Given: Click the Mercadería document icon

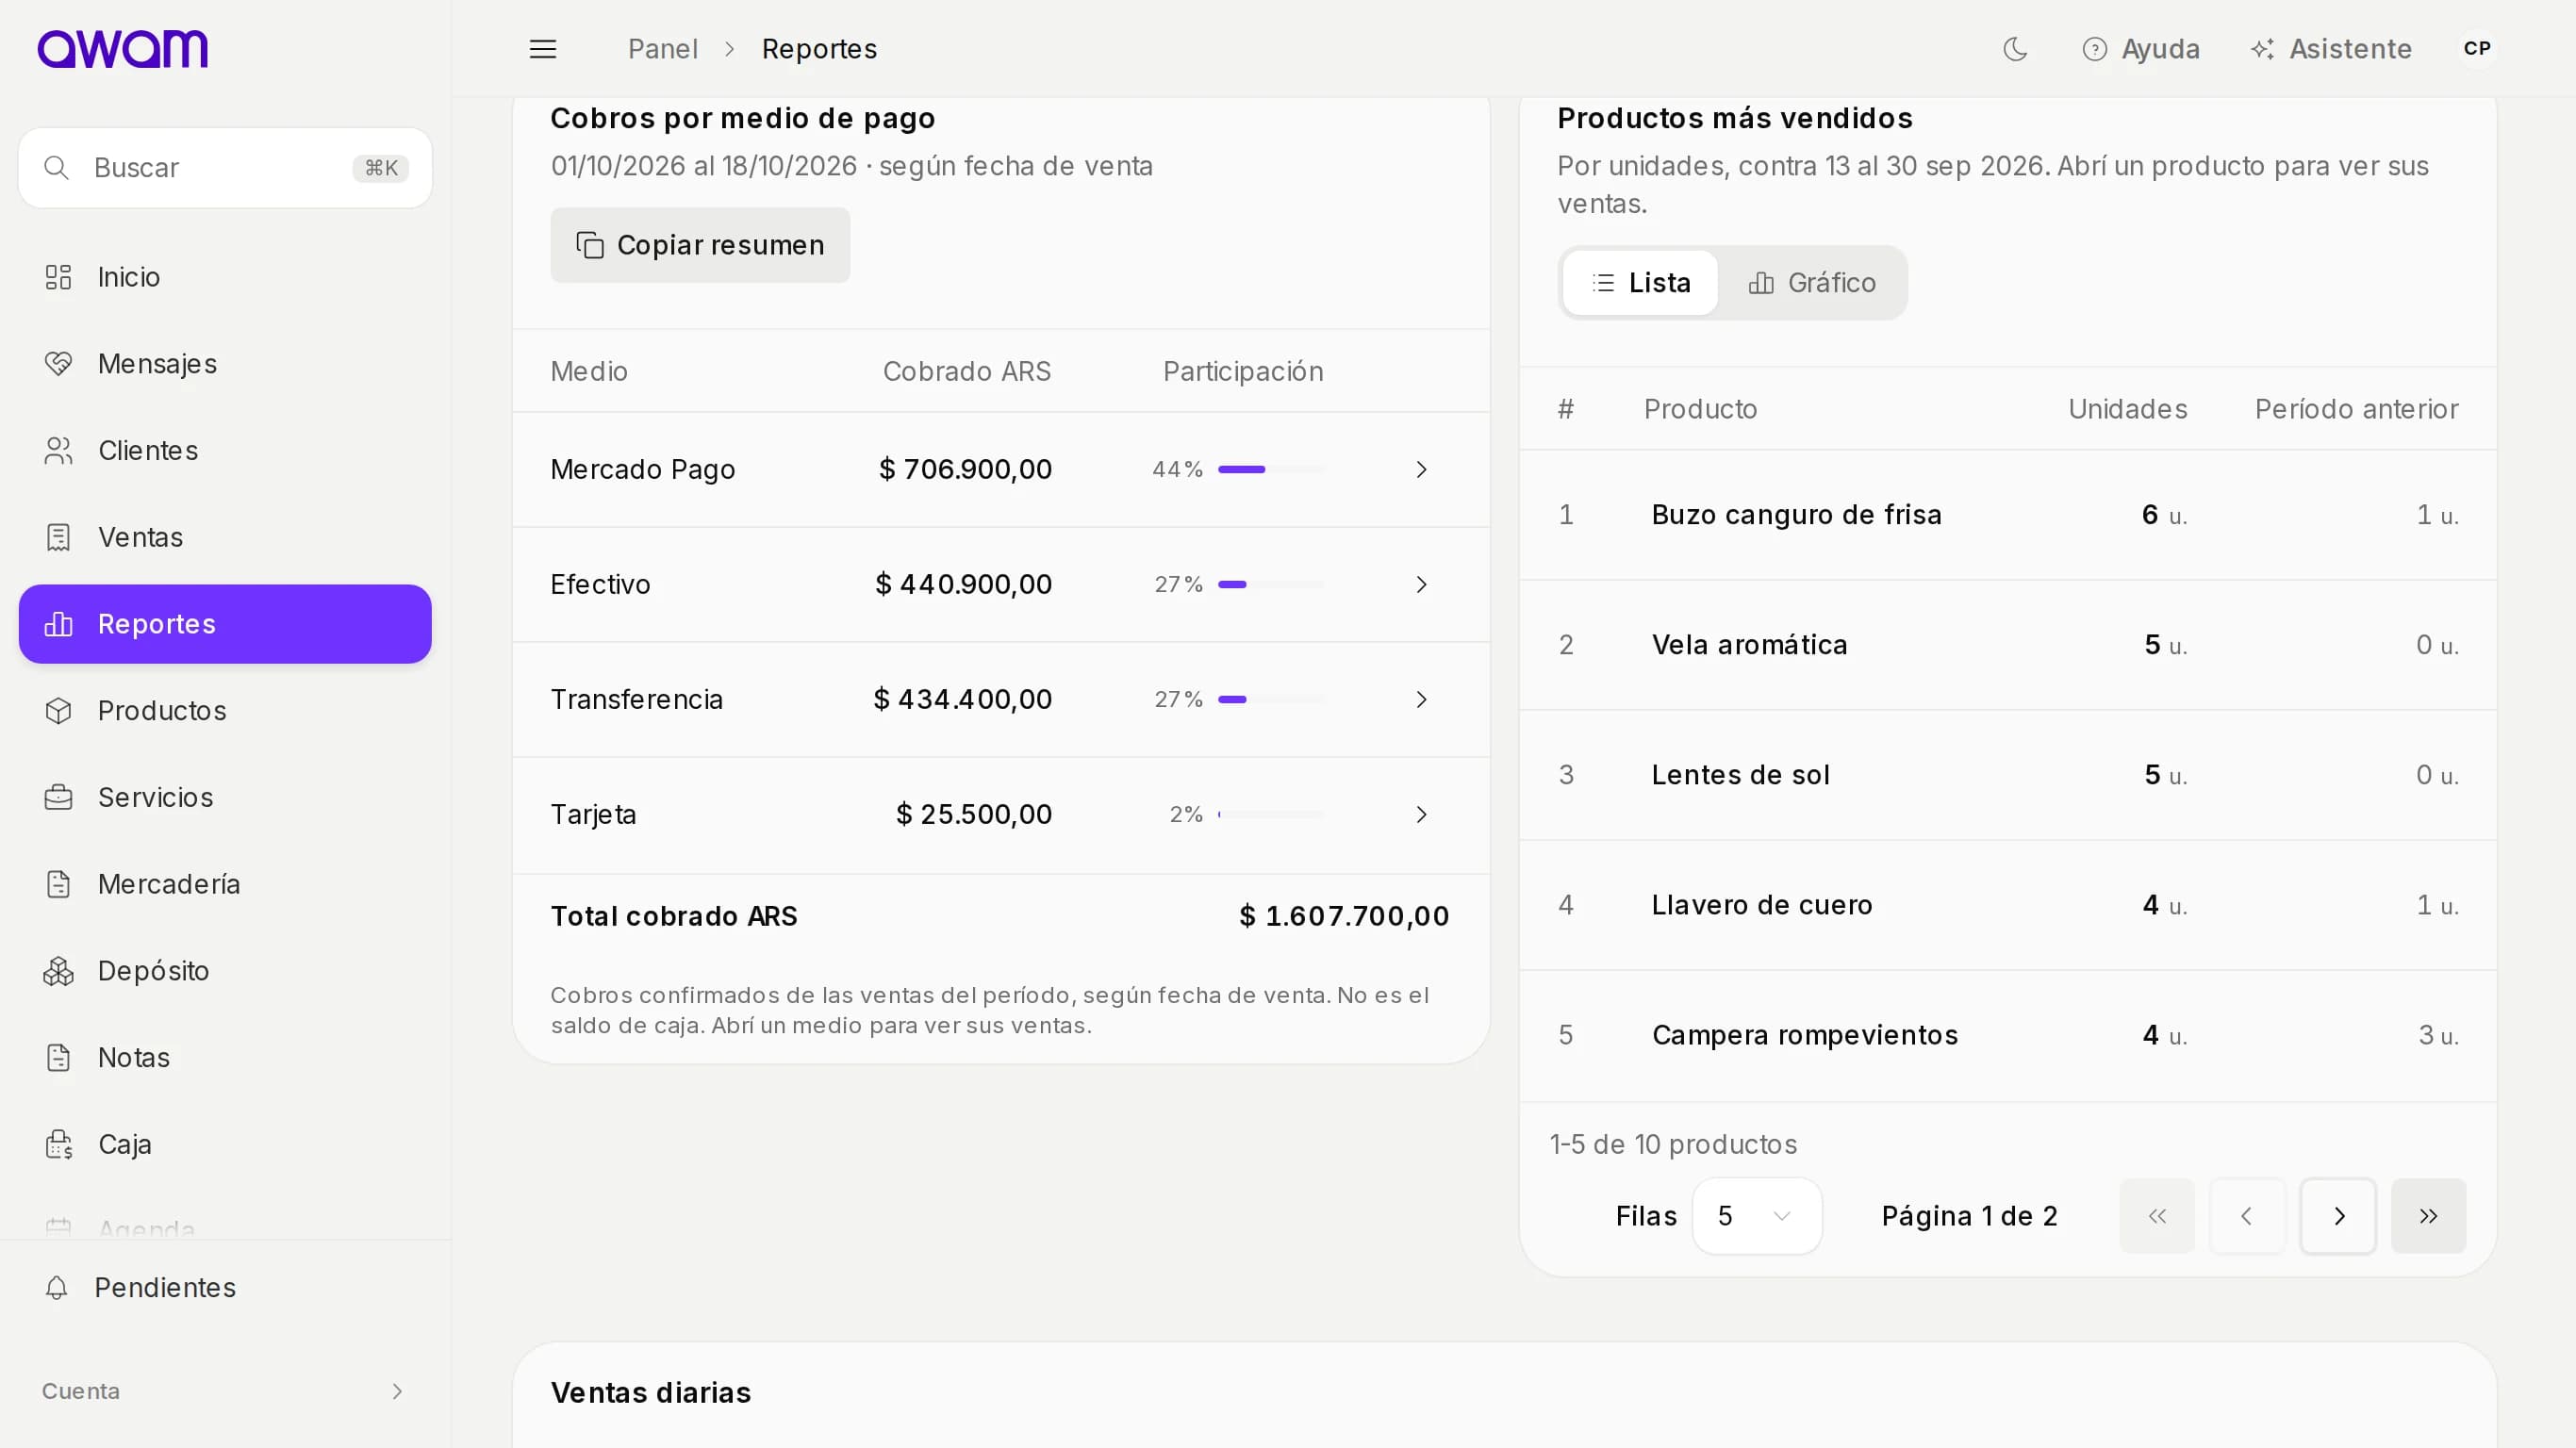Looking at the screenshot, I should tap(58, 884).
